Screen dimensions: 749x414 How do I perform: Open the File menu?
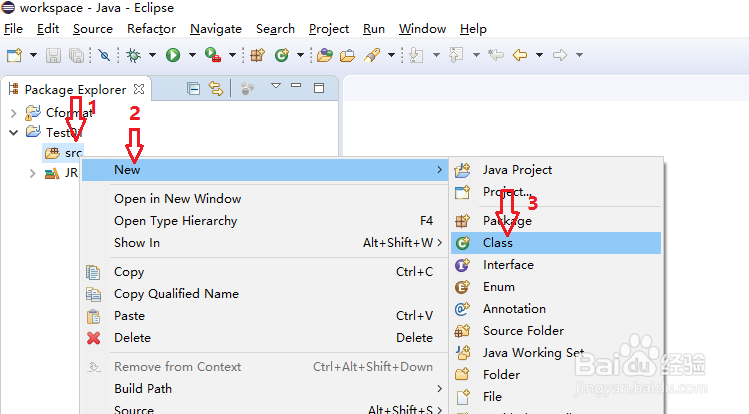click(13, 29)
